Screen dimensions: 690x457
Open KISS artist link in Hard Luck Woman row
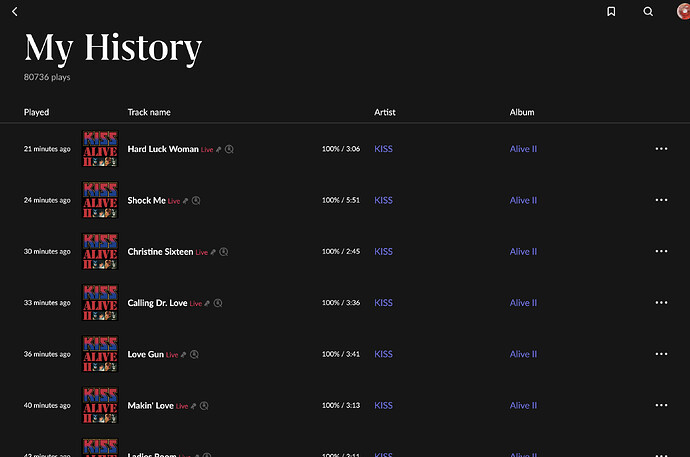383,149
